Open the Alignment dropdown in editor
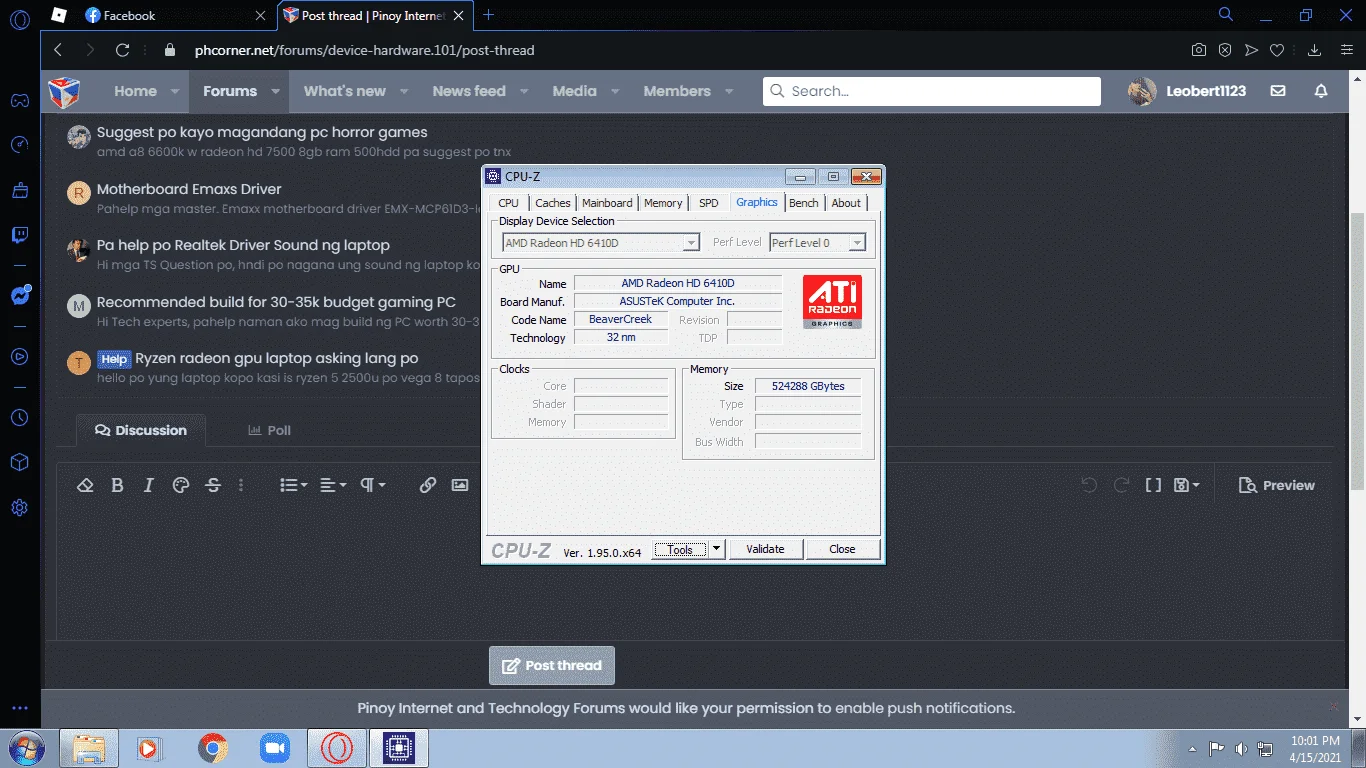The height and width of the screenshot is (768, 1366). 333,485
